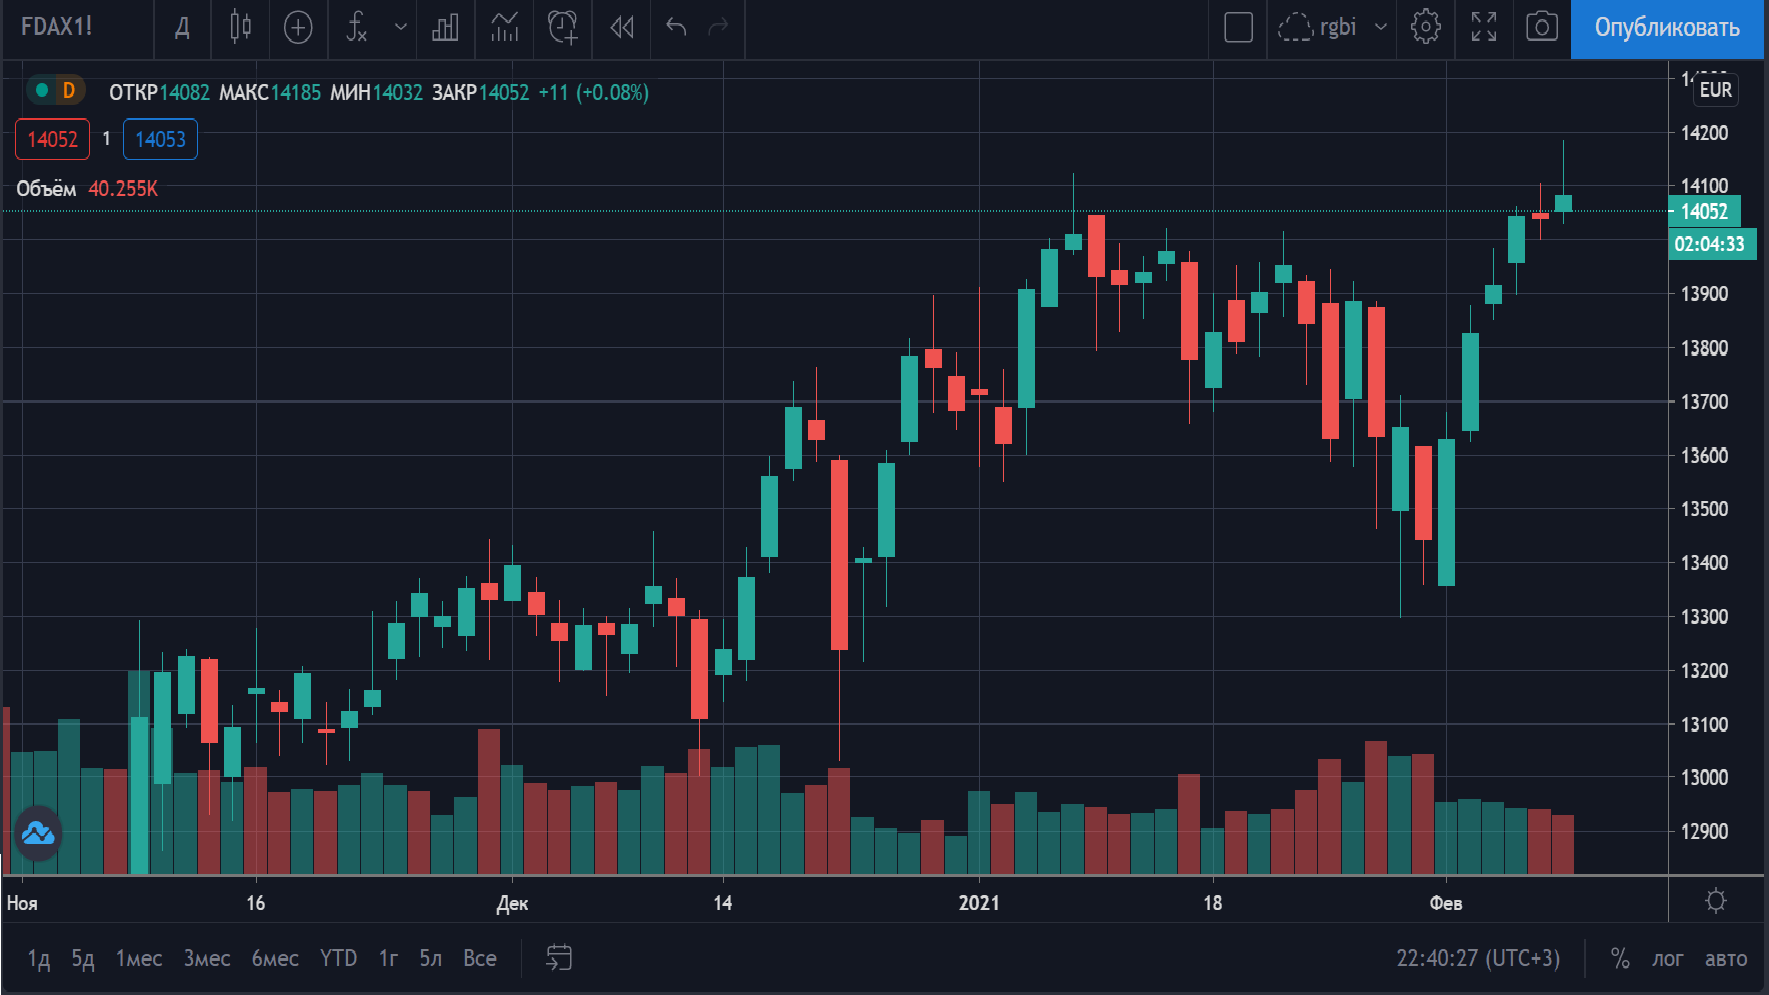Open the indicators fx menu
The width and height of the screenshot is (1769, 995).
tap(357, 27)
